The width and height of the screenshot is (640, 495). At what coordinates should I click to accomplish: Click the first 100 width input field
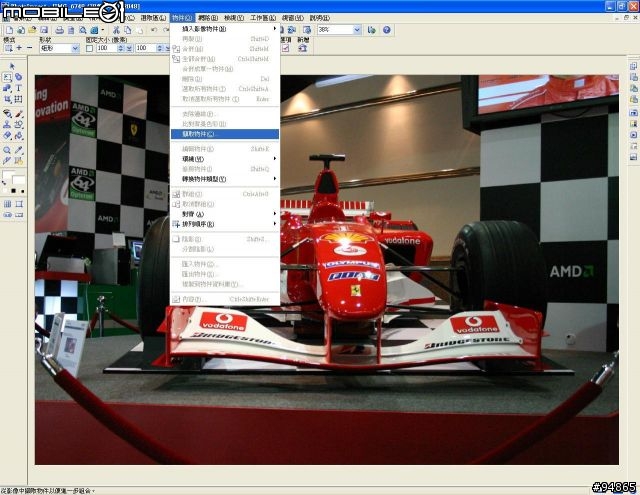click(x=107, y=48)
